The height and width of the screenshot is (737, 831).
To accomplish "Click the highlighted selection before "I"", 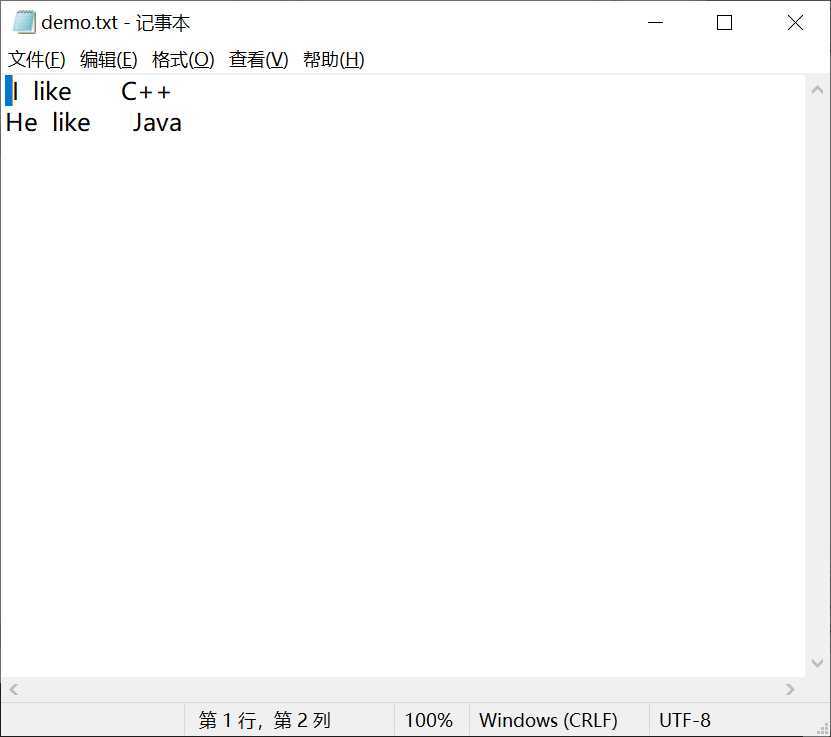I will 8,91.
